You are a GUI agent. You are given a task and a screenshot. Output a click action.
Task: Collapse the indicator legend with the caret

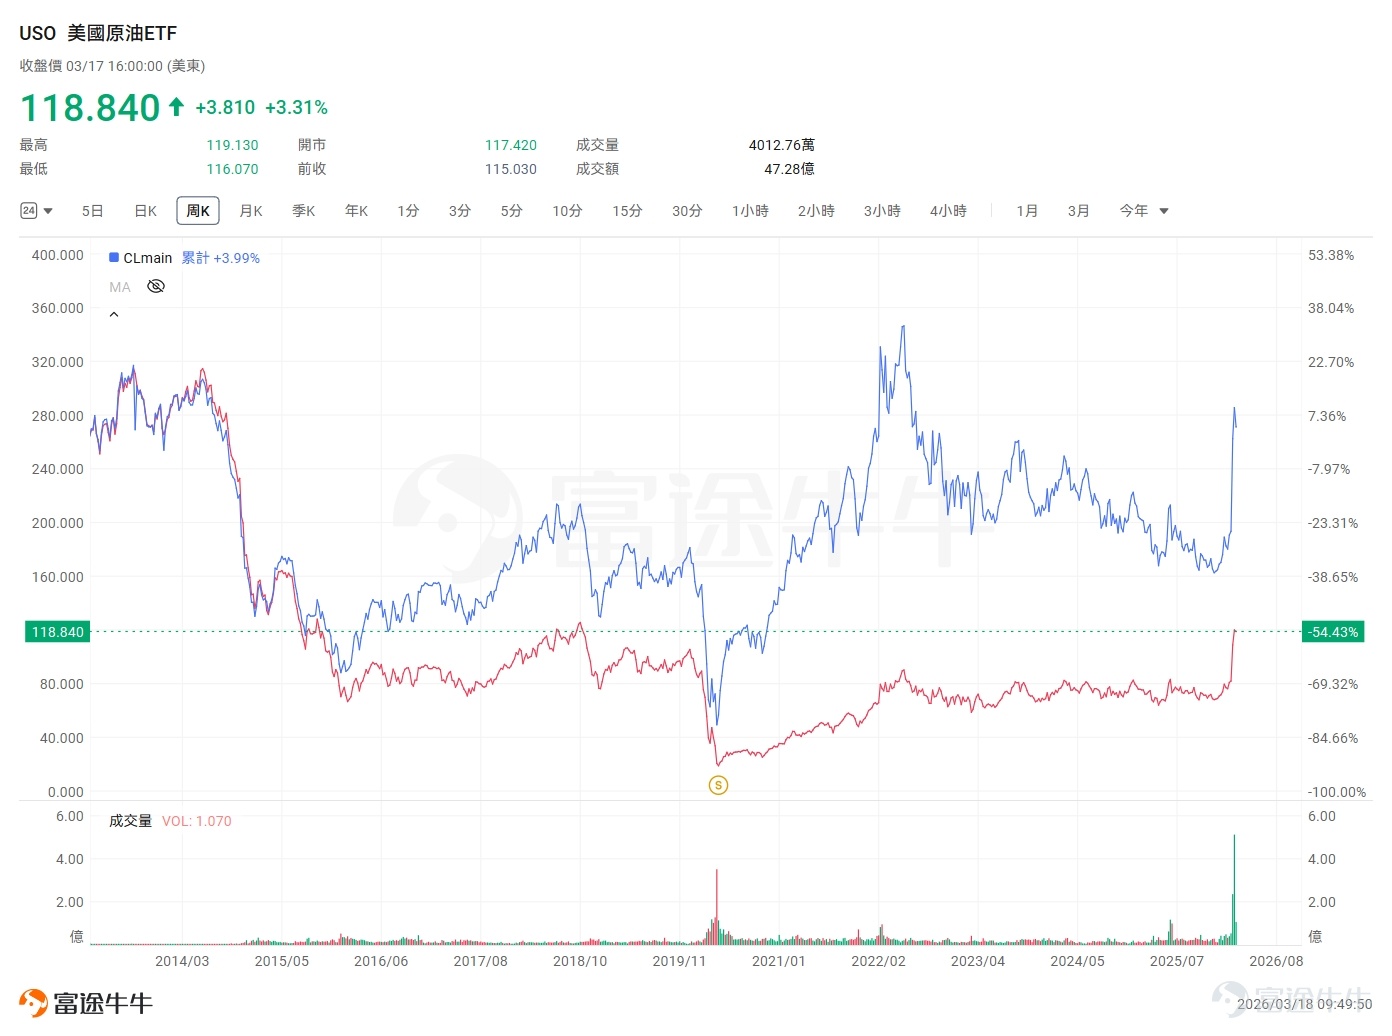(x=114, y=315)
